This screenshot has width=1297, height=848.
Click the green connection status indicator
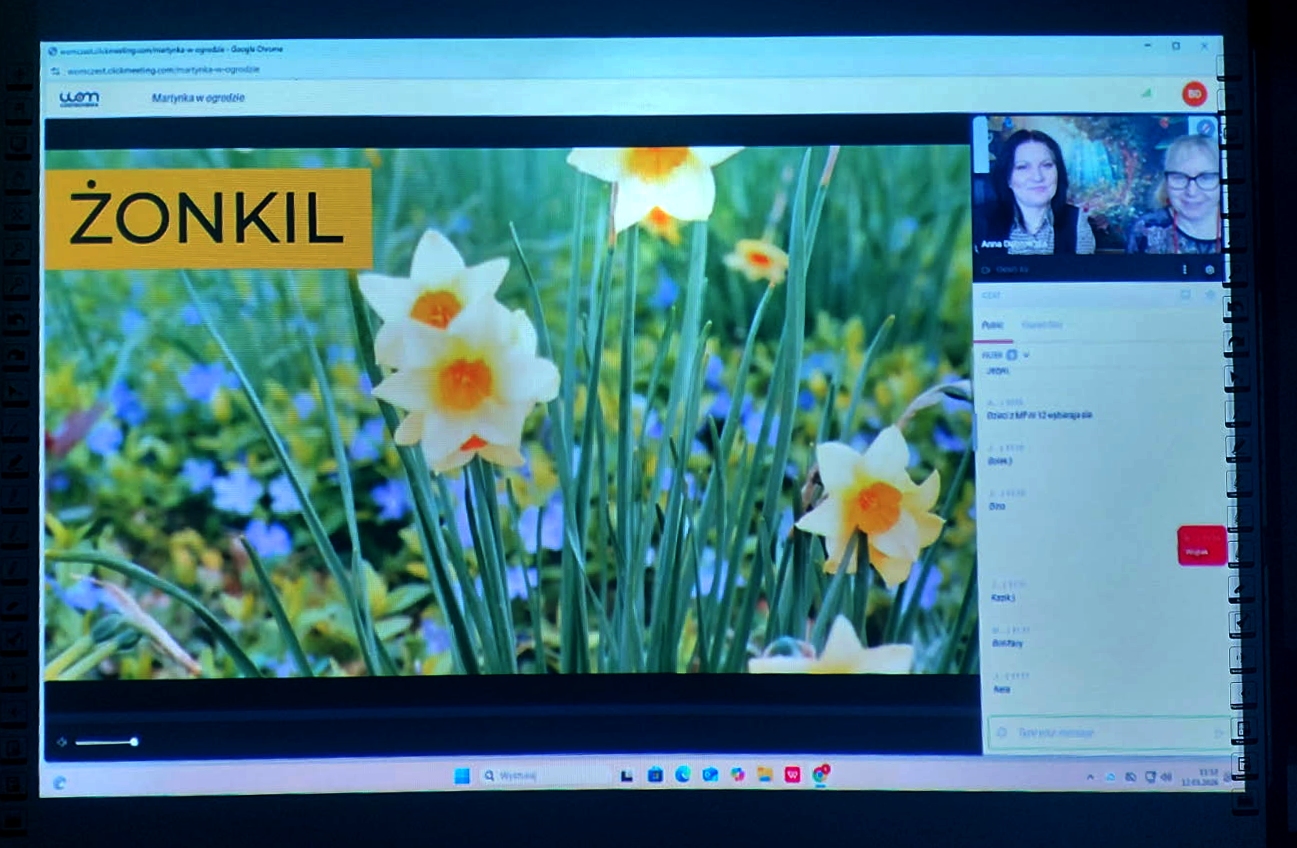pyautogui.click(x=1146, y=94)
